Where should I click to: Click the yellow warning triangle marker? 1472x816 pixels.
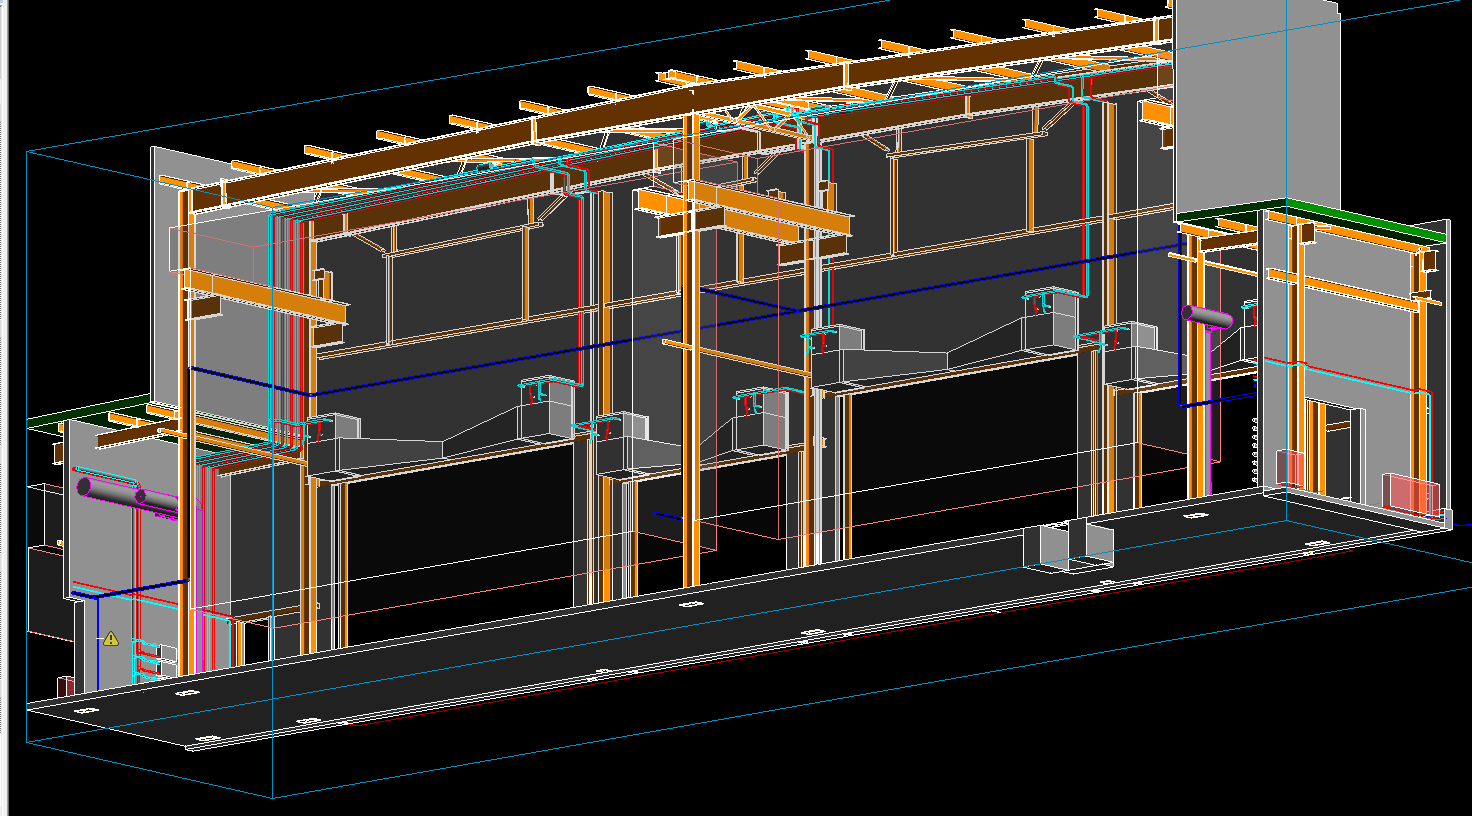[x=111, y=637]
